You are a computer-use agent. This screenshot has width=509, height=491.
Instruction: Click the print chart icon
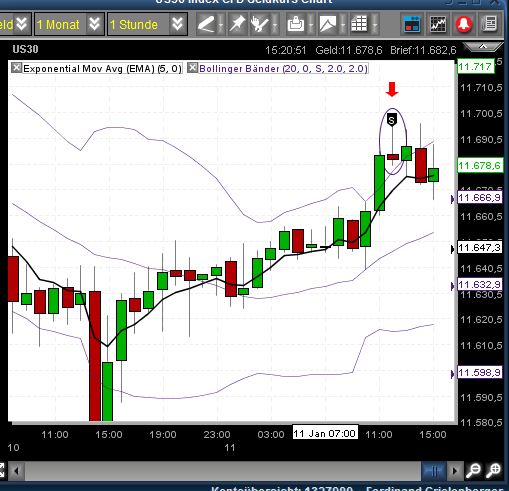coord(295,24)
